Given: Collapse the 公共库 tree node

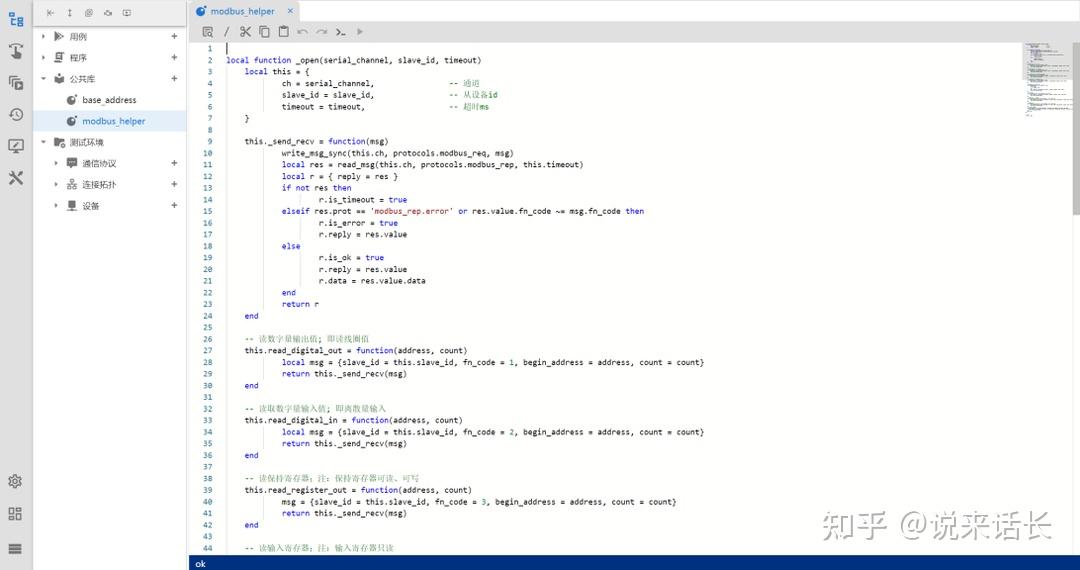Looking at the screenshot, I should [x=43, y=79].
